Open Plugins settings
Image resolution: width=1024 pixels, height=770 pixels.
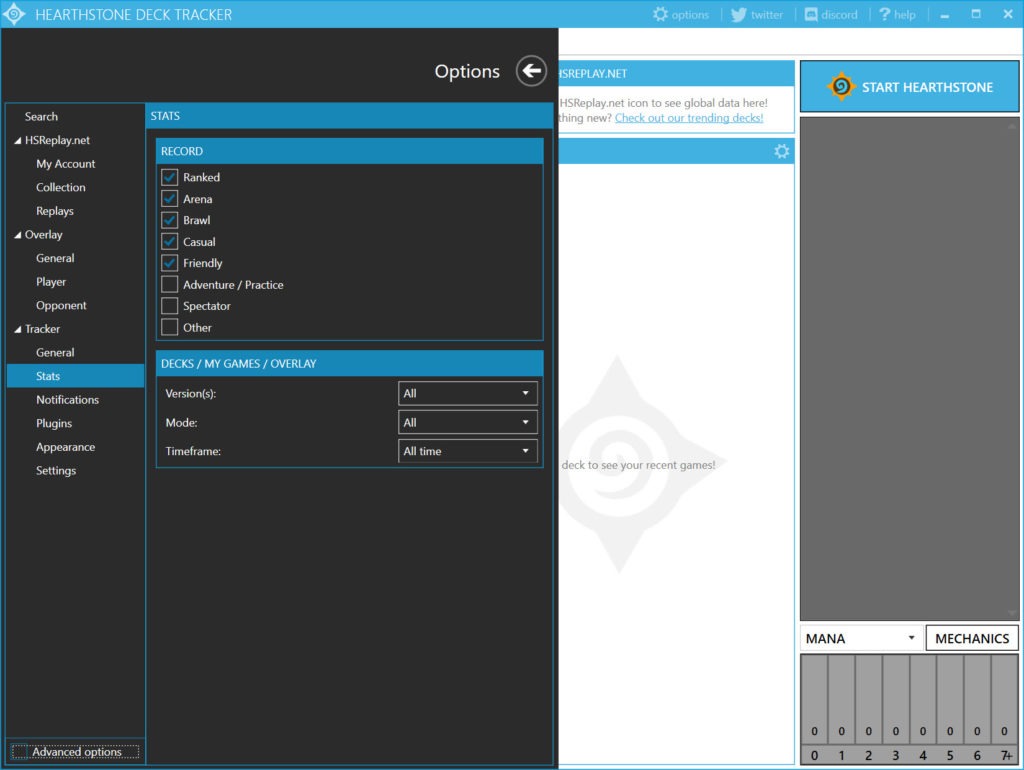click(54, 423)
